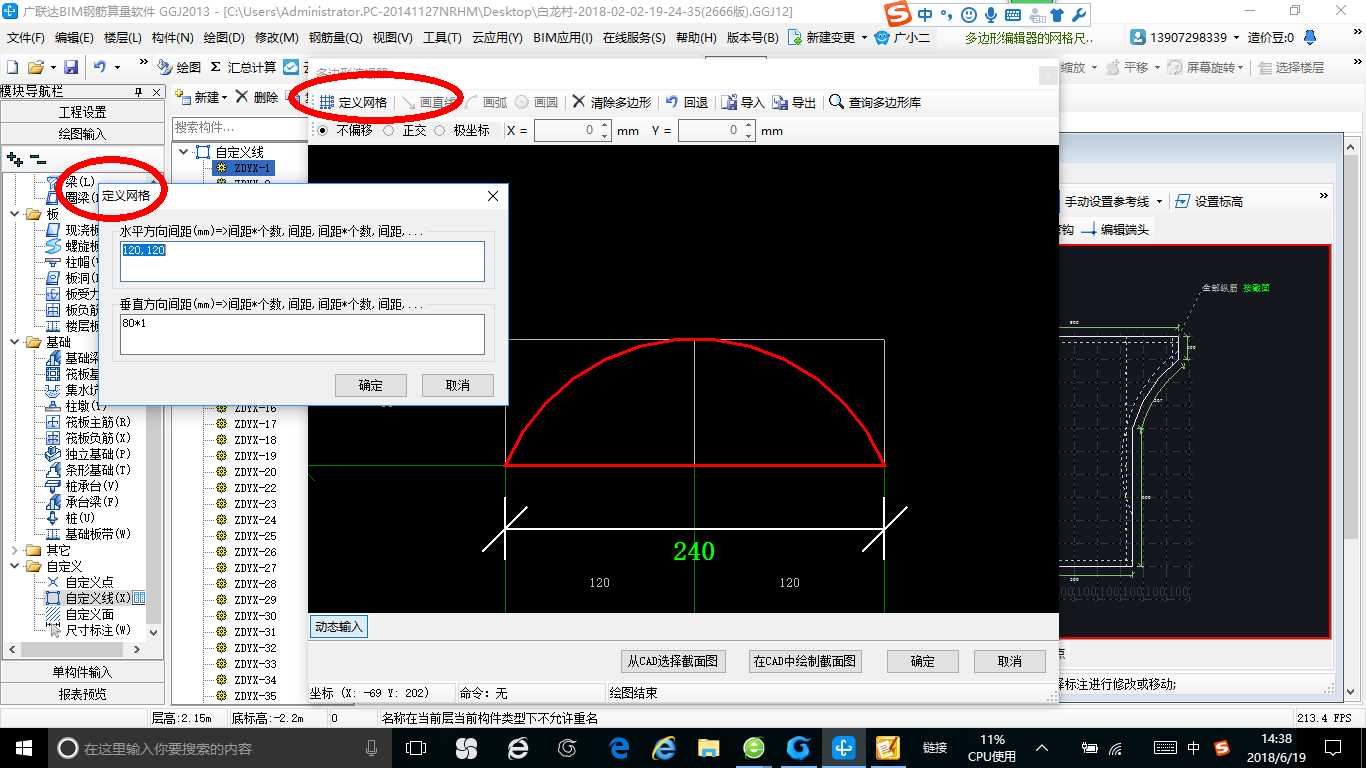This screenshot has width=1366, height=768.
Task: Open the 文件(F) menu
Action: 25,37
